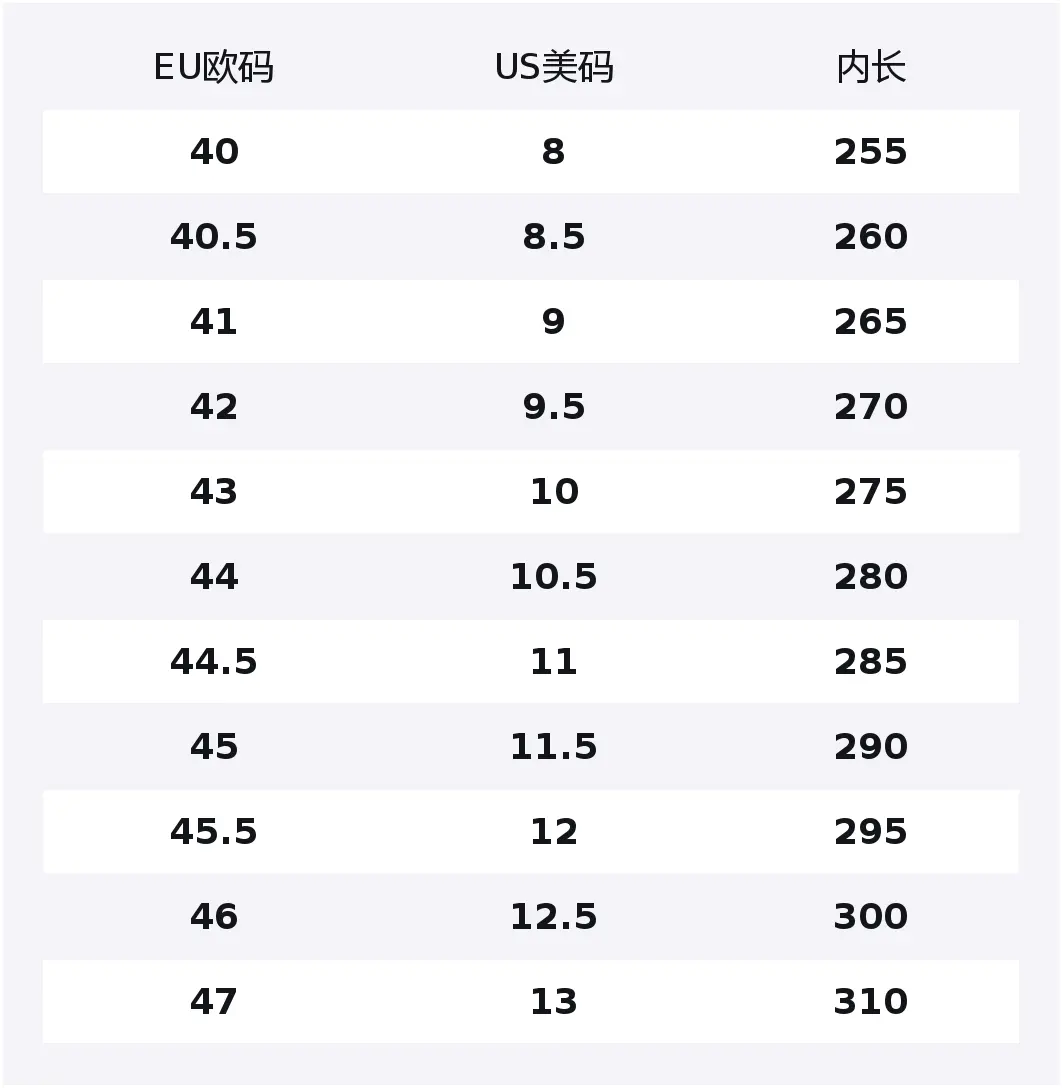Viewport: 1062px width, 1088px height.
Task: Select EU size 44.5 cell
Action: tap(214, 661)
